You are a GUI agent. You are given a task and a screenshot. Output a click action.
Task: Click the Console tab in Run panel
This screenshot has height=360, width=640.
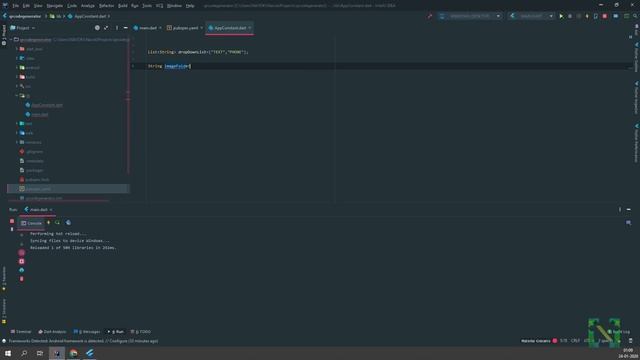[x=31, y=223]
